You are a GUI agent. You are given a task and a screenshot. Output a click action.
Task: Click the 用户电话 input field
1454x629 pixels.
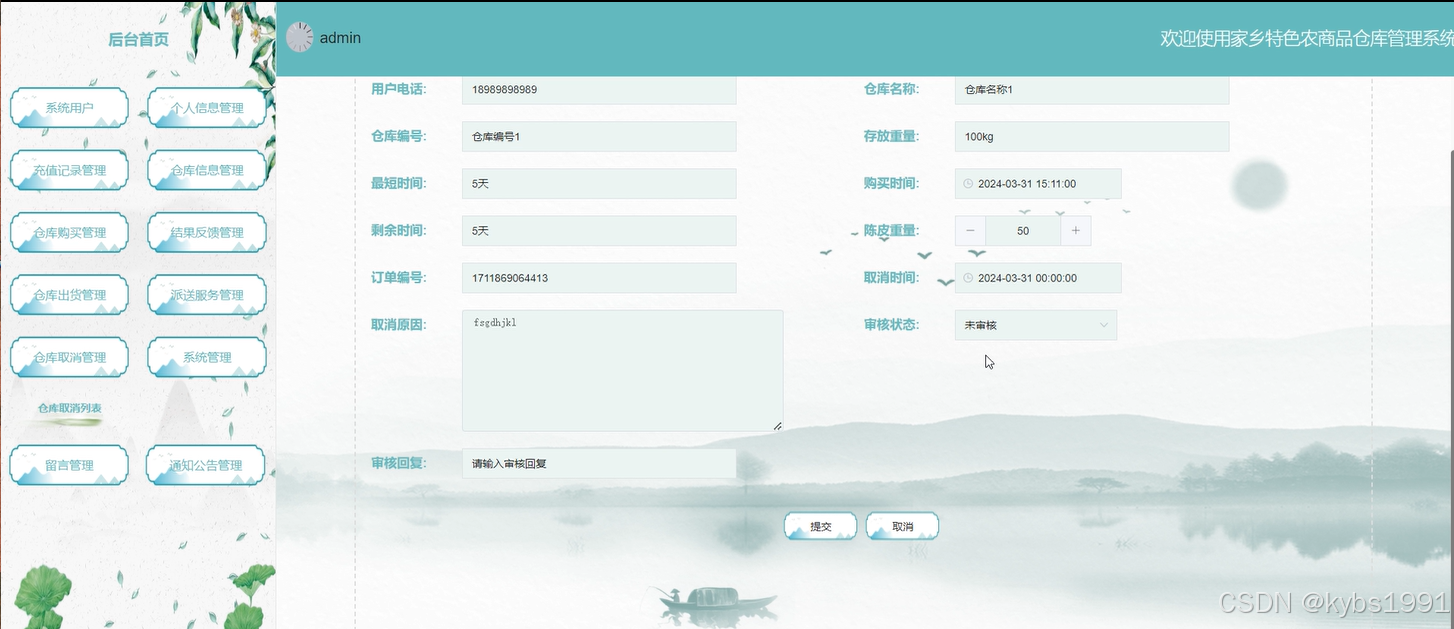[x=599, y=90]
